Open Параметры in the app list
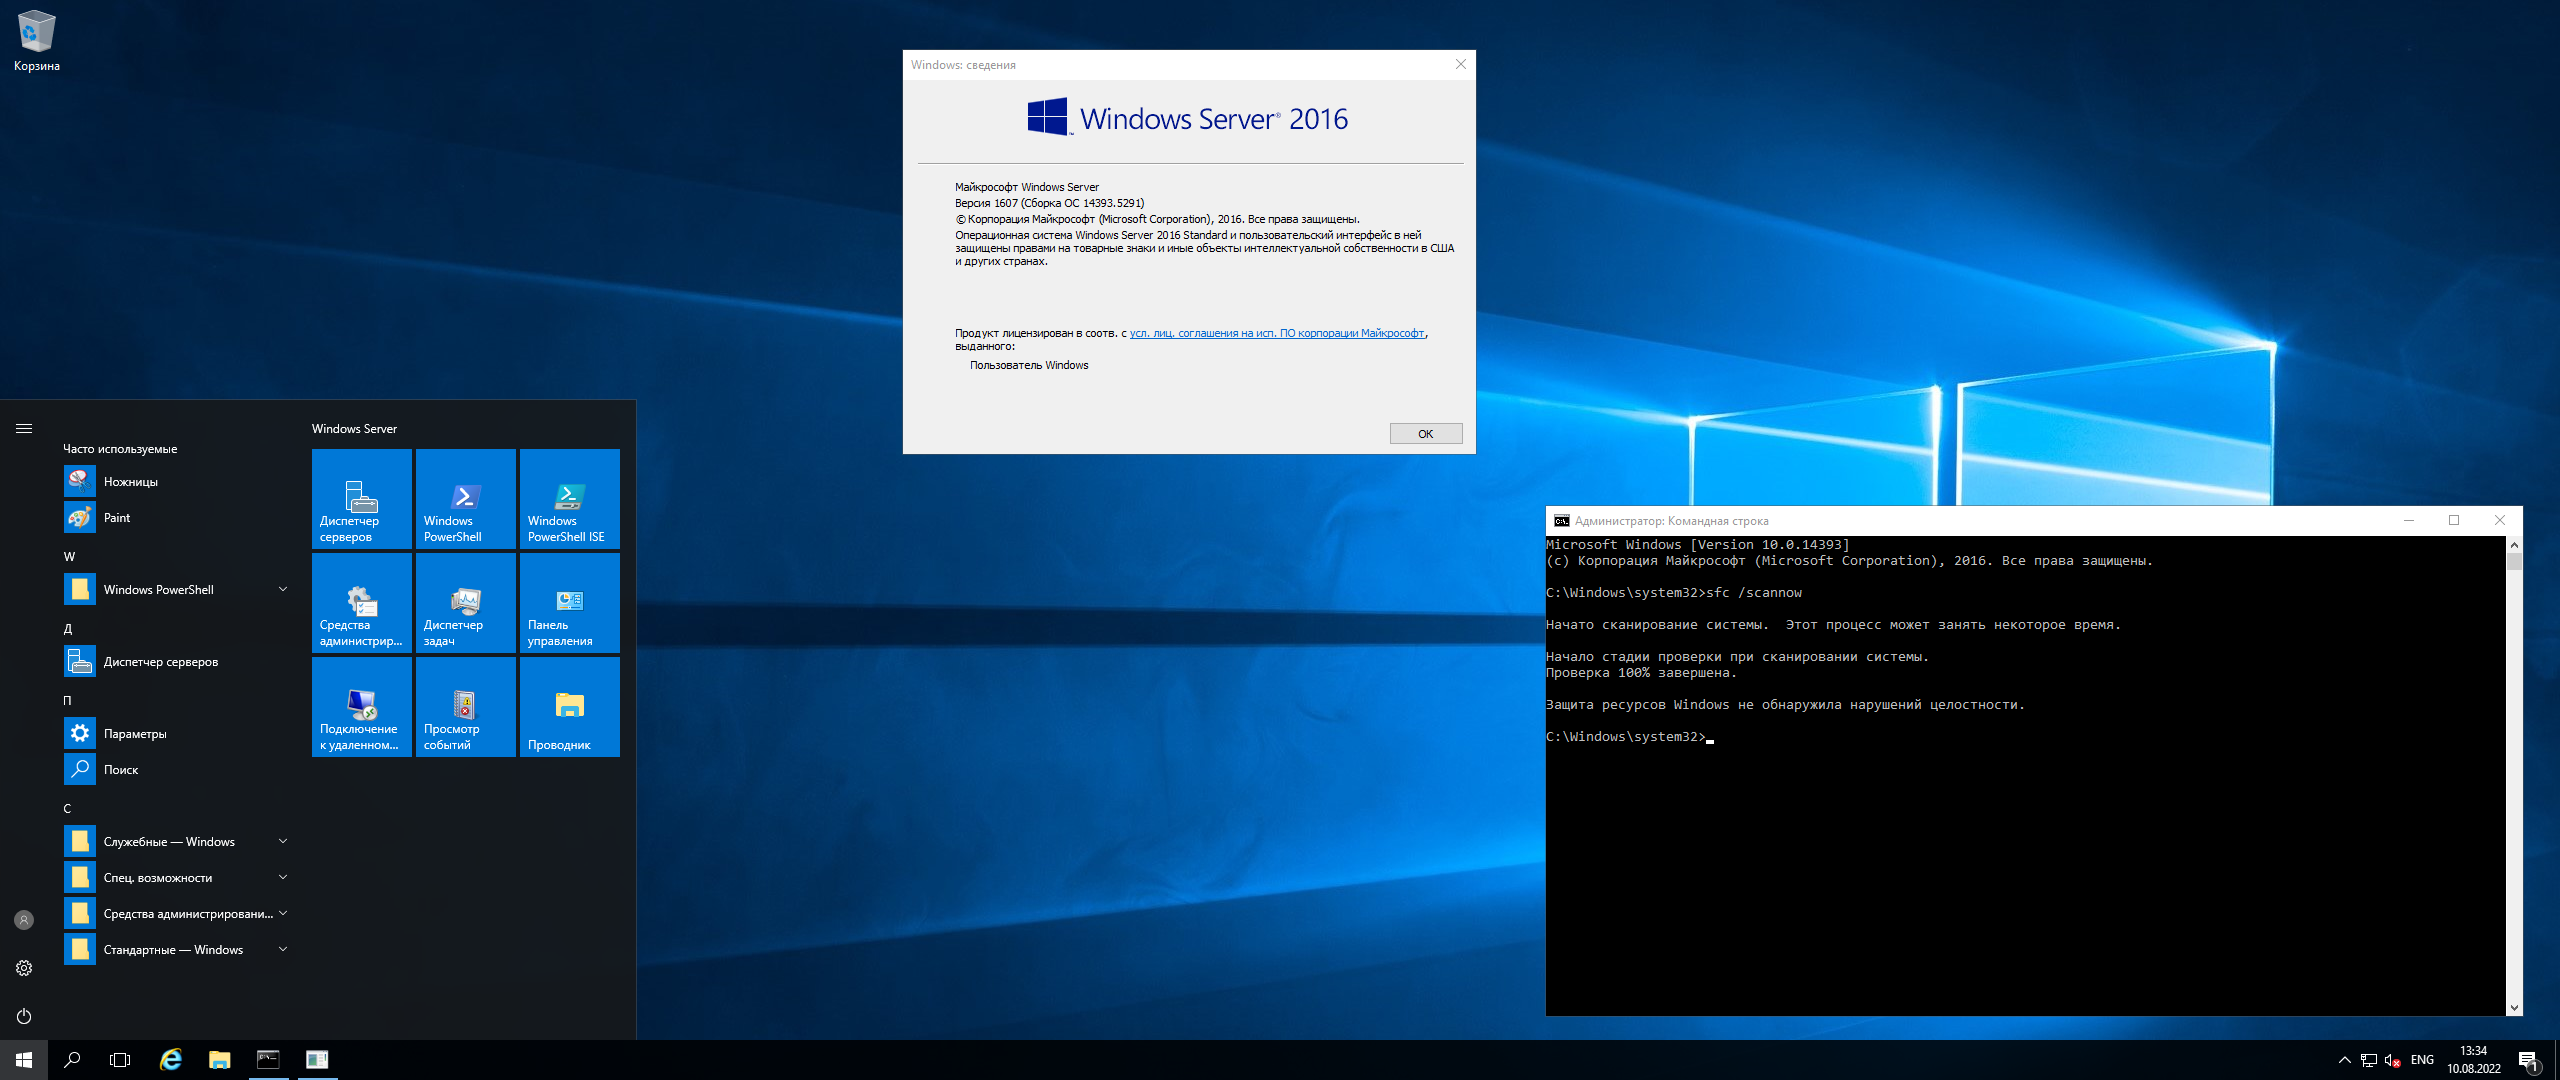The image size is (2560, 1080). pyautogui.click(x=178, y=734)
